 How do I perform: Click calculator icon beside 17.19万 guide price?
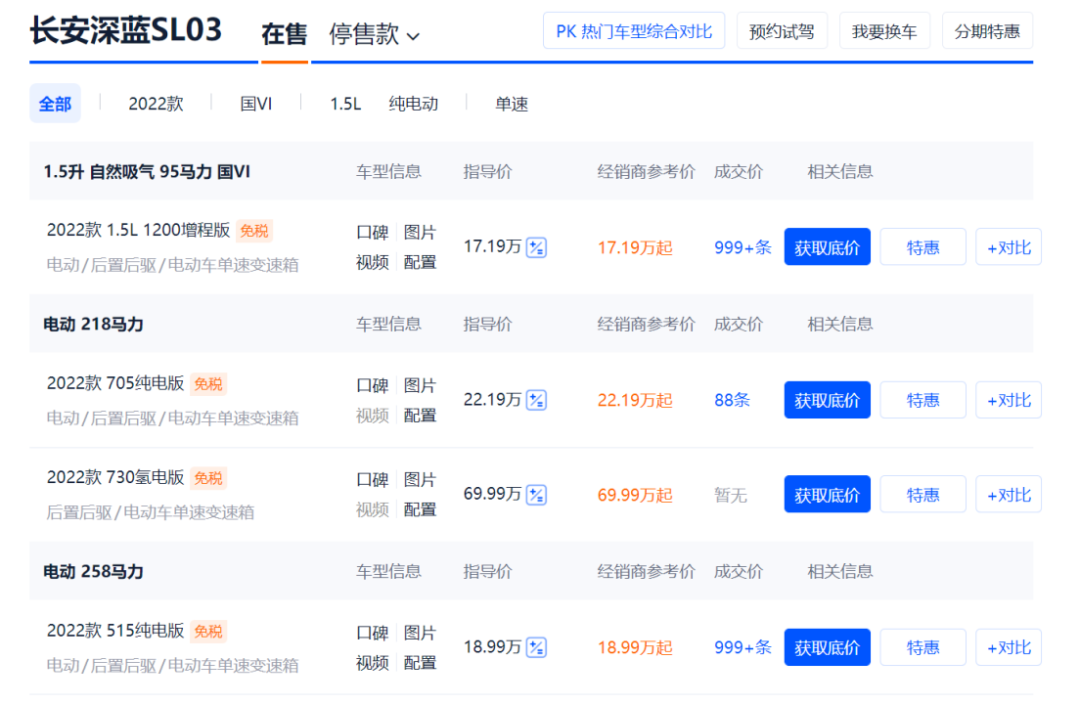[x=537, y=248]
